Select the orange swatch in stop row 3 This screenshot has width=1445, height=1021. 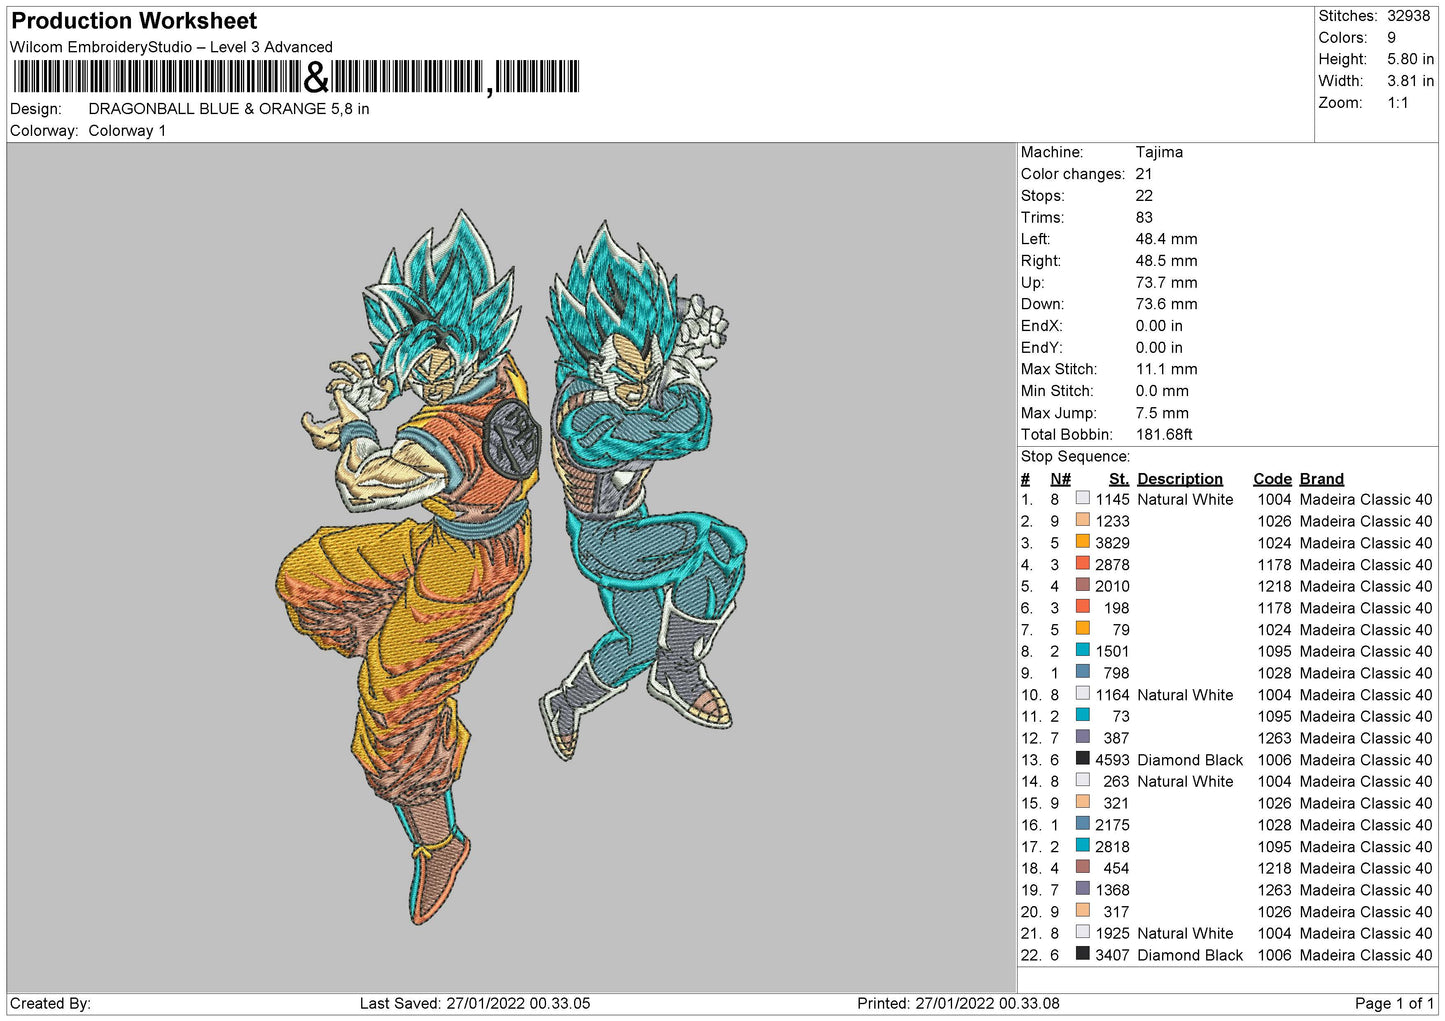pyautogui.click(x=1082, y=542)
